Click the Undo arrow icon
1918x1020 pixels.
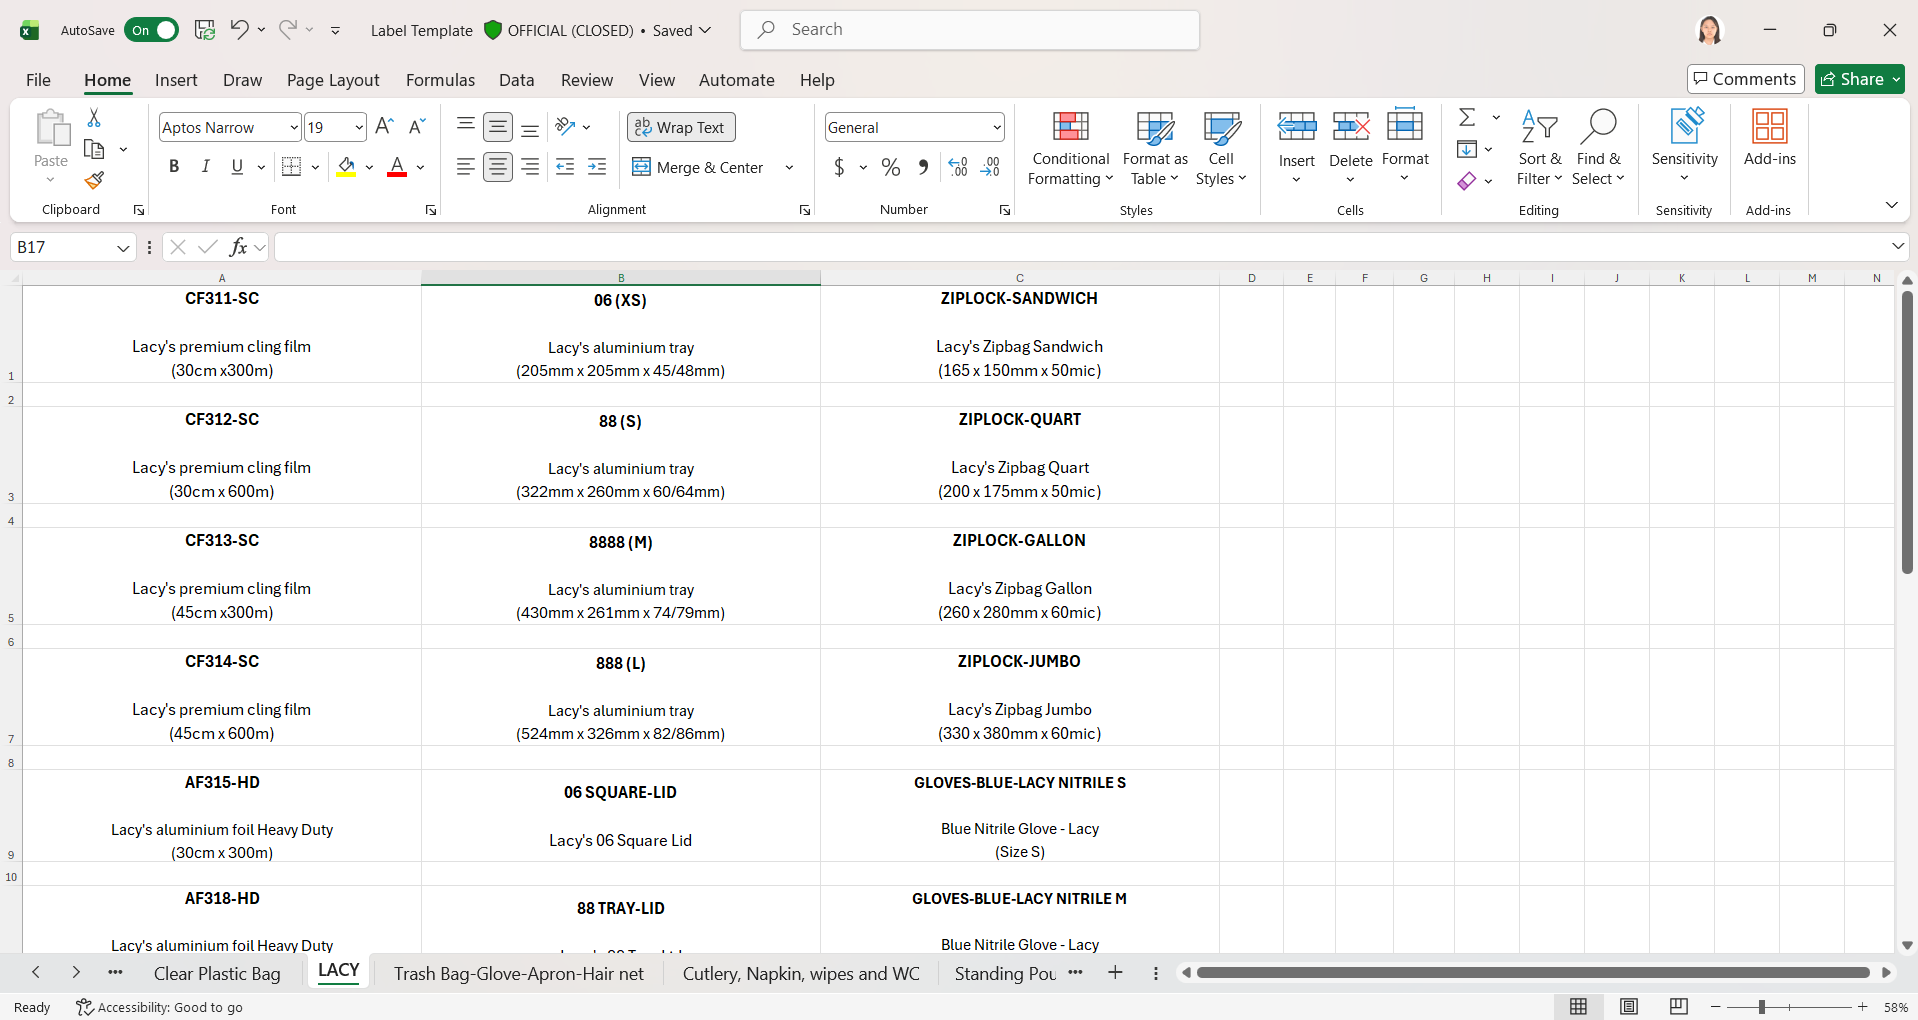coord(239,30)
